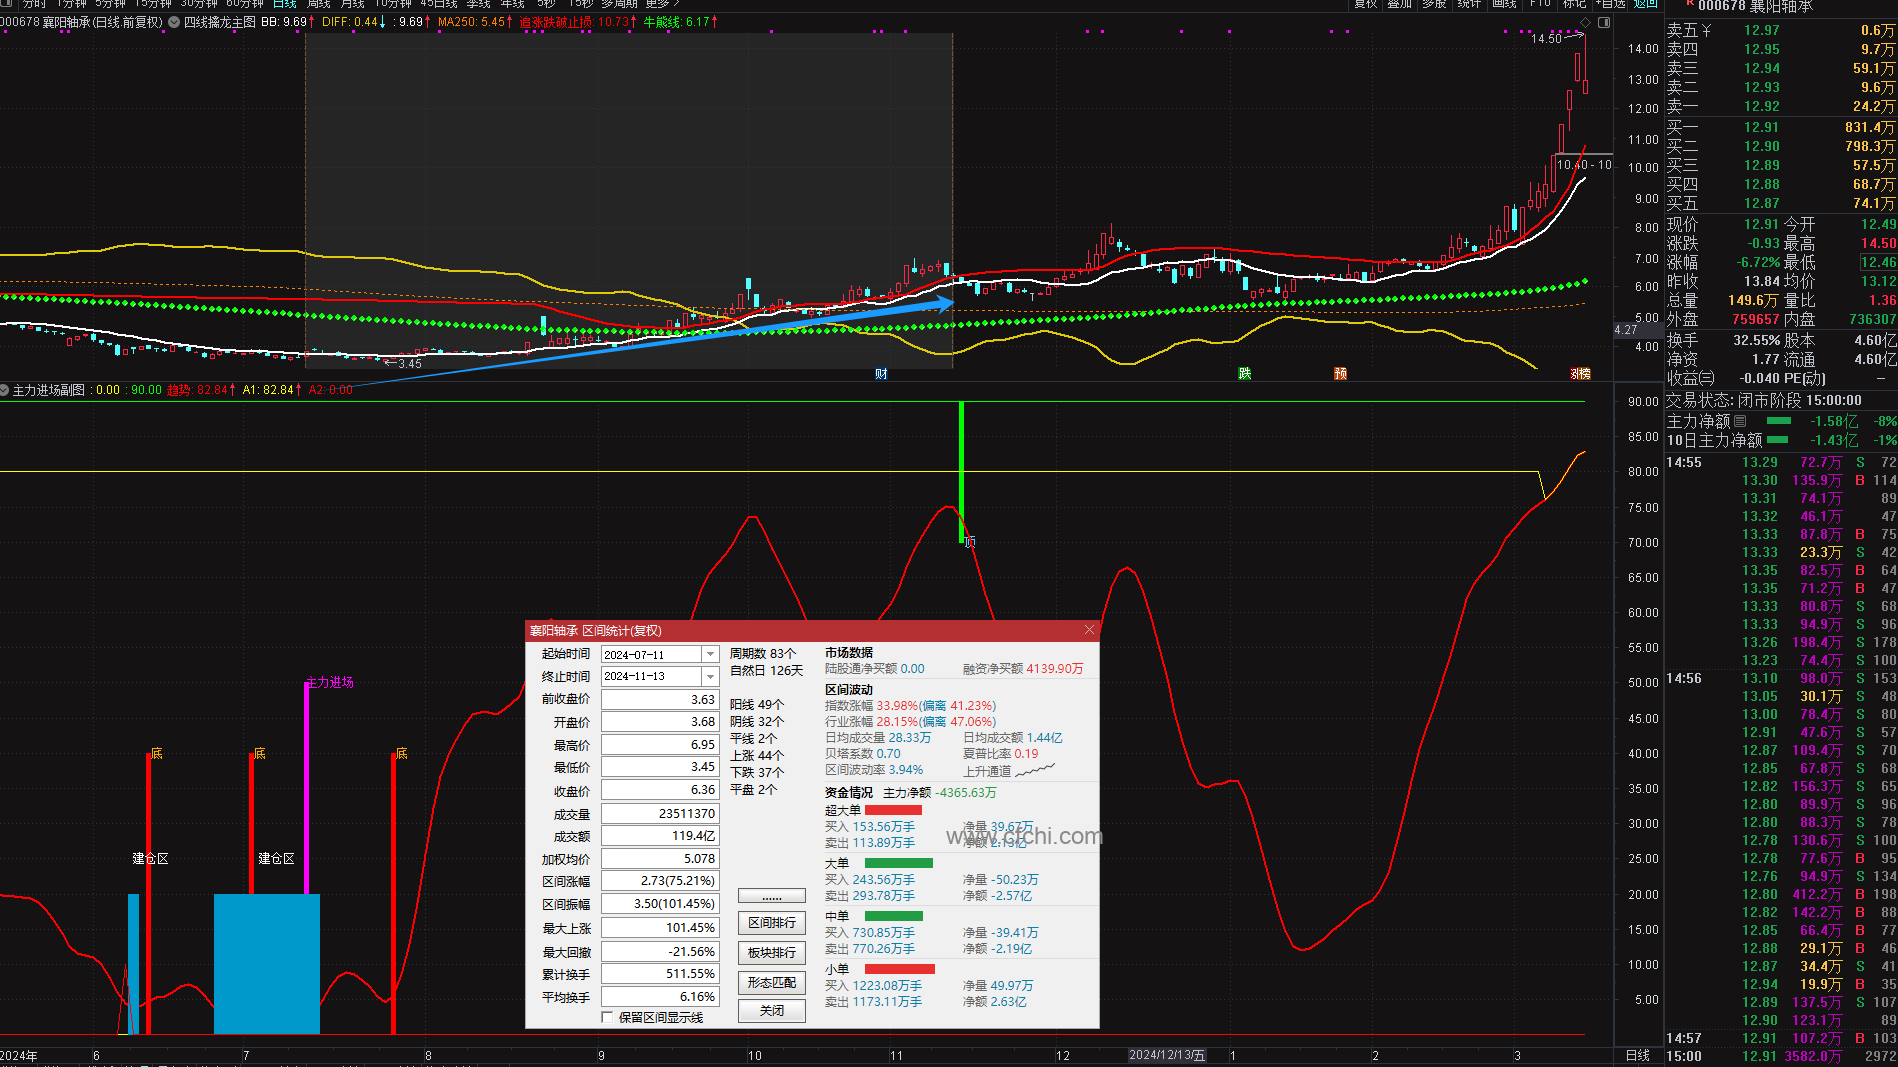Expand the 更多 period options
Image resolution: width=1898 pixels, height=1067 pixels.
pyautogui.click(x=661, y=4)
